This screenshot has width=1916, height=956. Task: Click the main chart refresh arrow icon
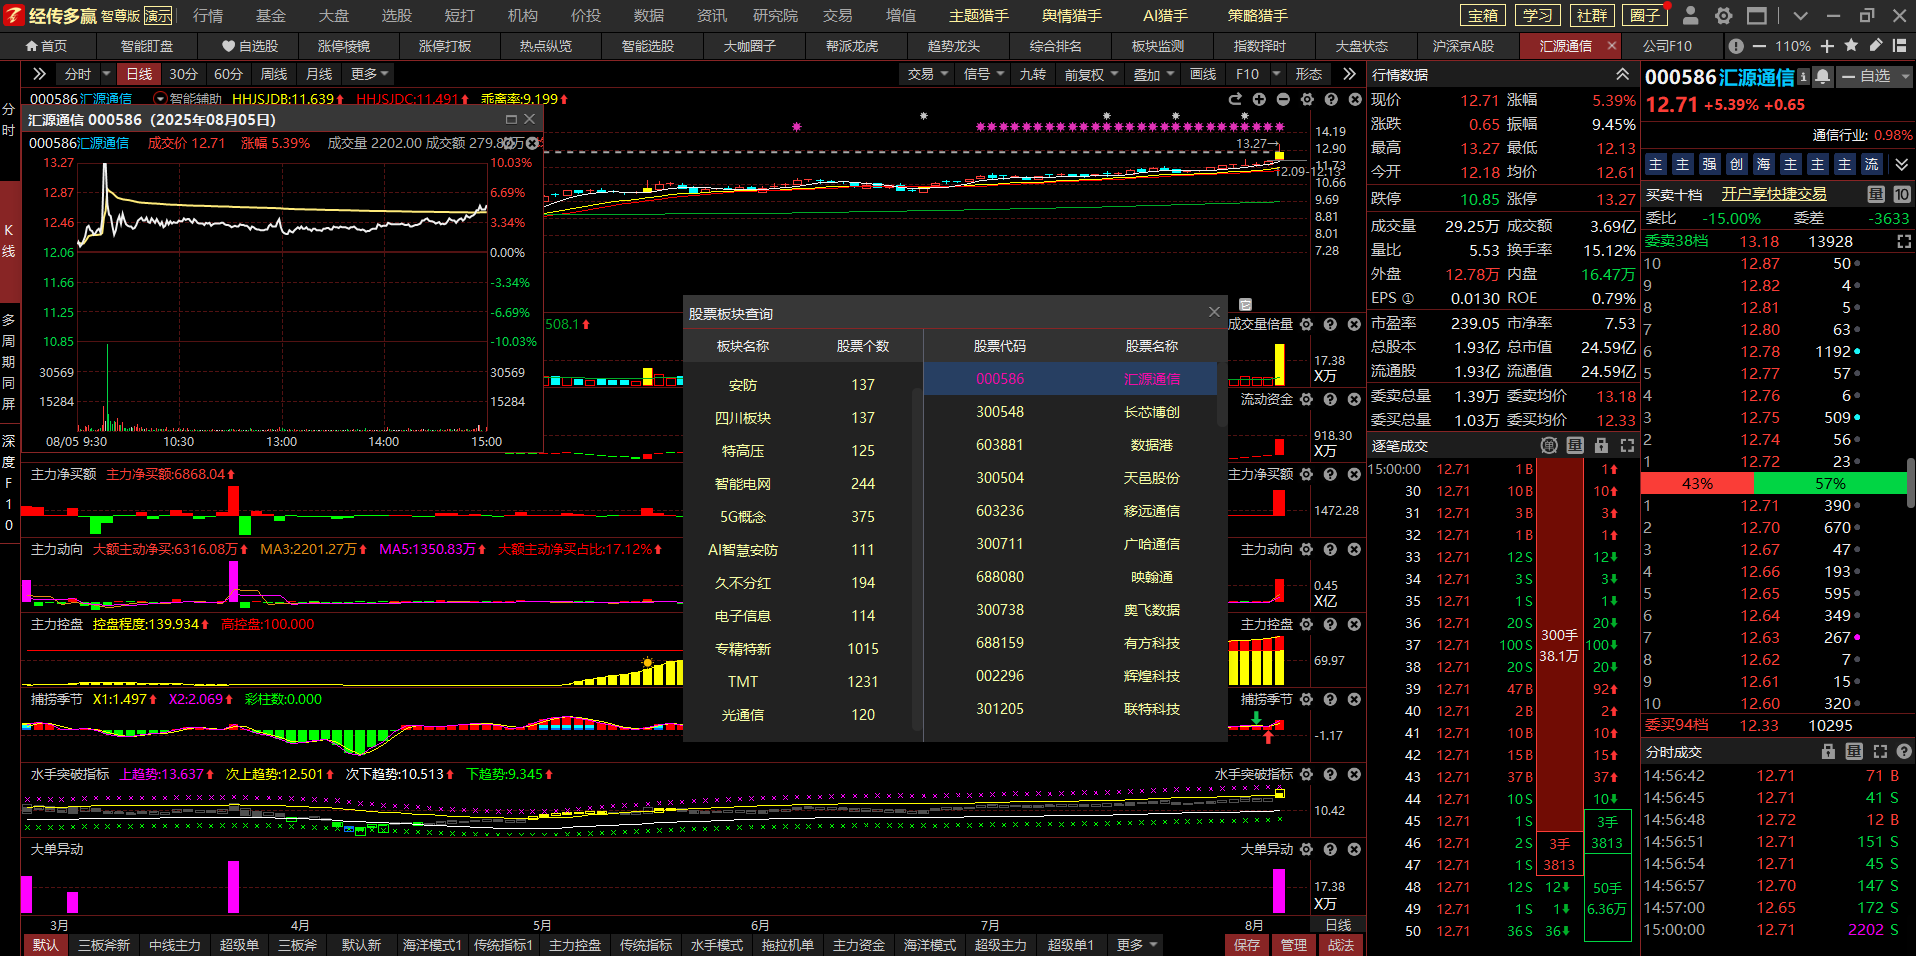point(1235,99)
